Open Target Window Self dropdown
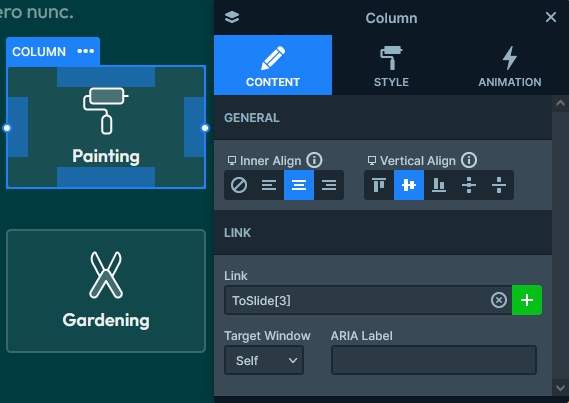Screen dimensions: 569x403 click(x=264, y=360)
